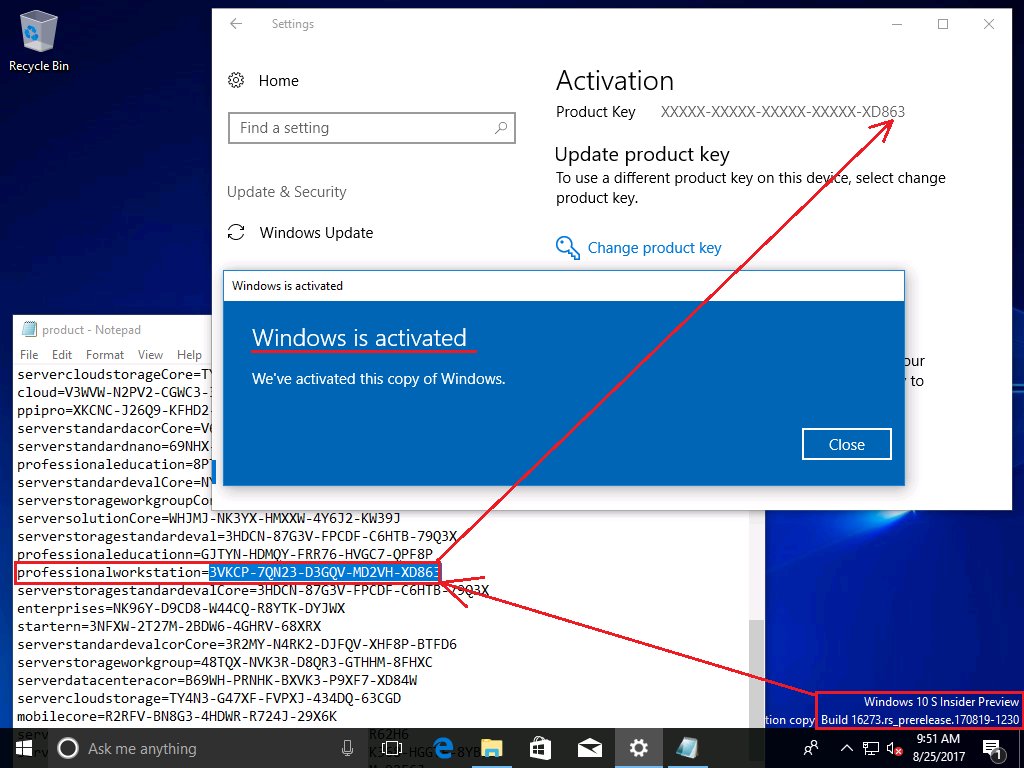Click the Settings back arrow
Screen dimensions: 1024x768
236,24
